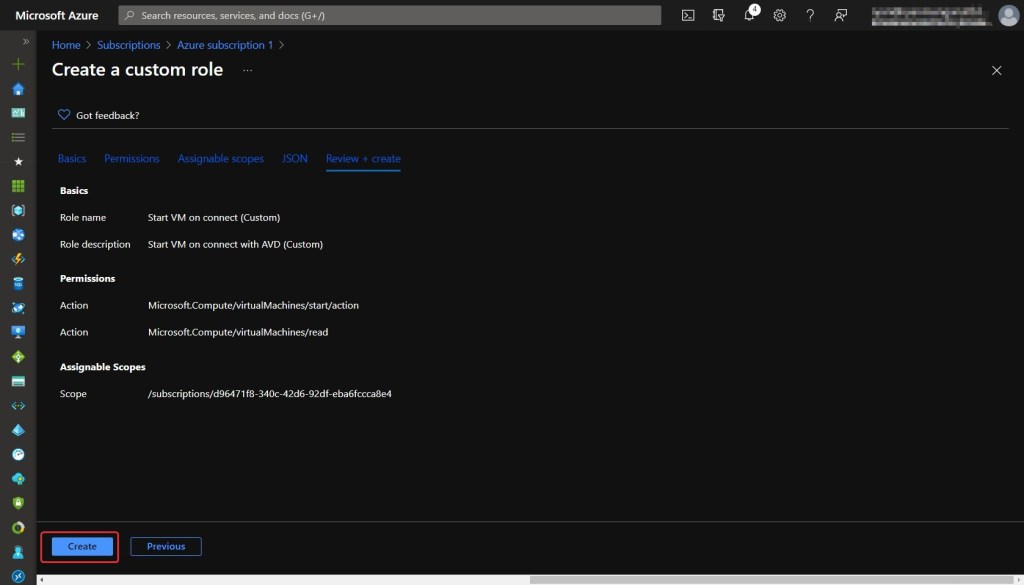Open Directories + subscriptions filter icon
The width and height of the screenshot is (1024, 585).
pos(718,16)
